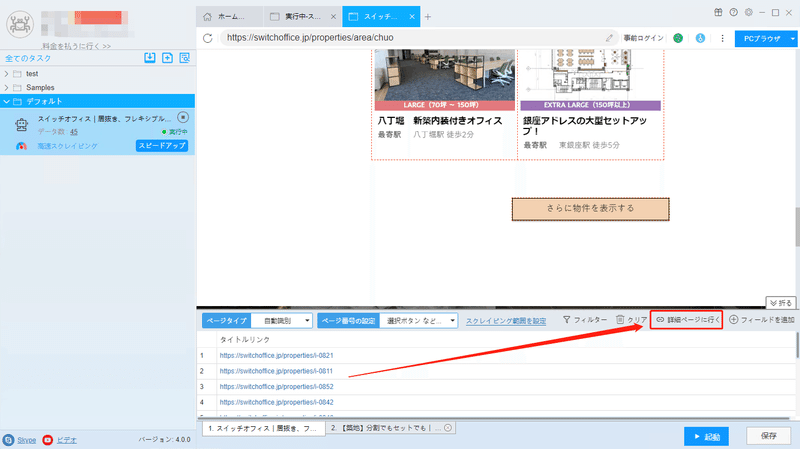800x449 pixels.
Task: Edit the URL with the pencil icon
Action: 609,38
